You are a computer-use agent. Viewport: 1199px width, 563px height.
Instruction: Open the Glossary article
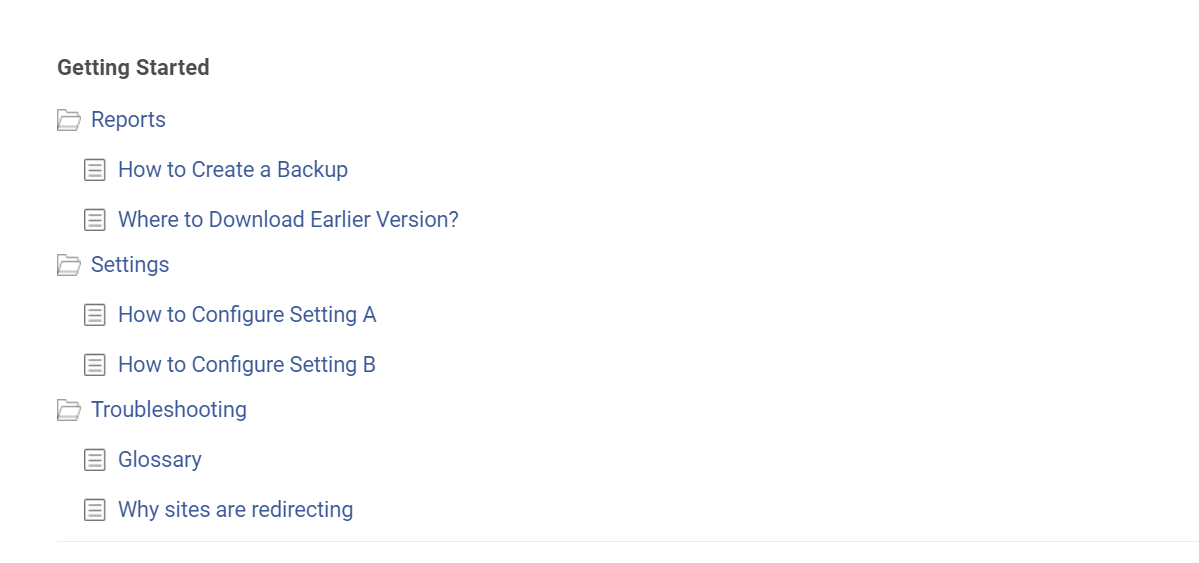(160, 460)
